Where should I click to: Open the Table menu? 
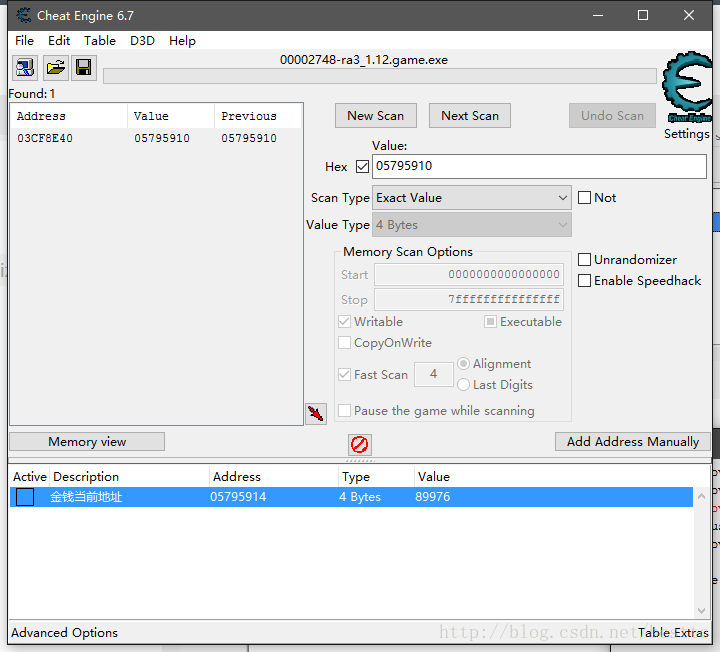coord(100,41)
